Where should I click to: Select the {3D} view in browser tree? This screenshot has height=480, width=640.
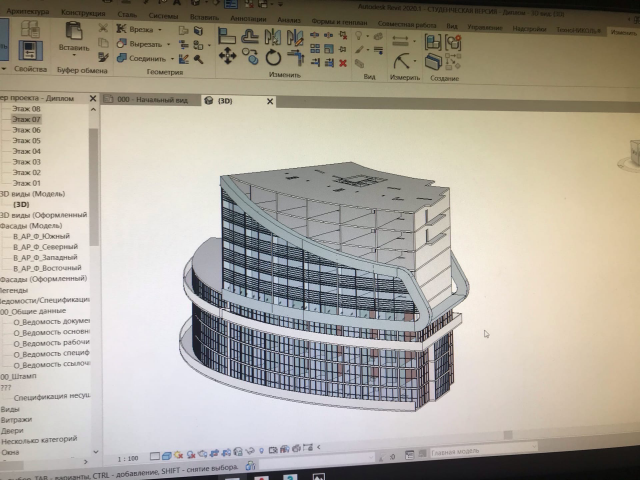tap(21, 204)
